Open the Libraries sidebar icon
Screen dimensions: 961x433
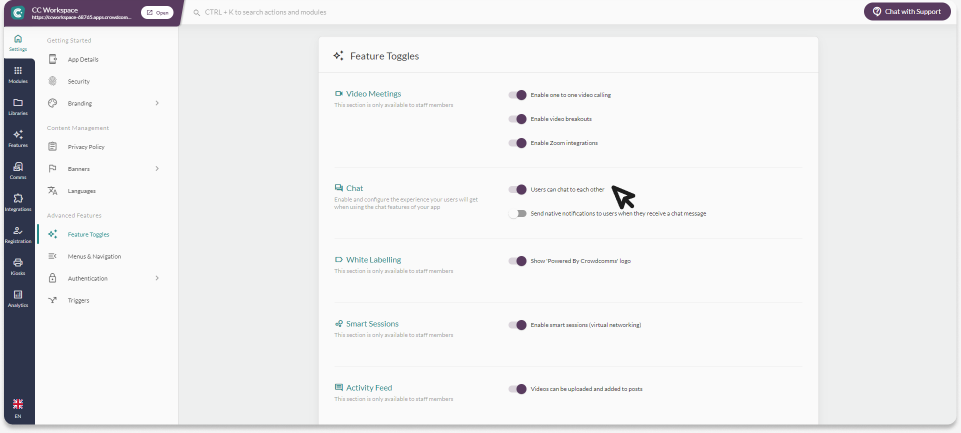[x=18, y=106]
